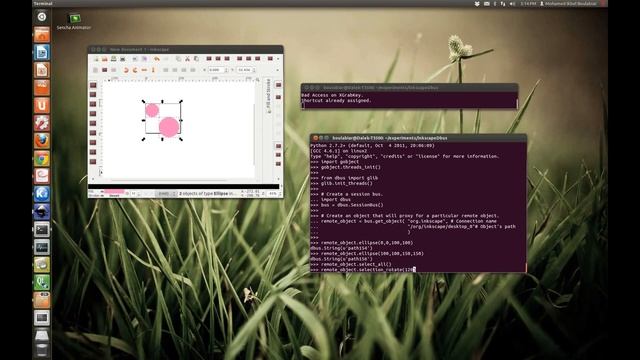
Task: Rotate selection counter-clockwise in Inkscape
Action: tap(126, 70)
